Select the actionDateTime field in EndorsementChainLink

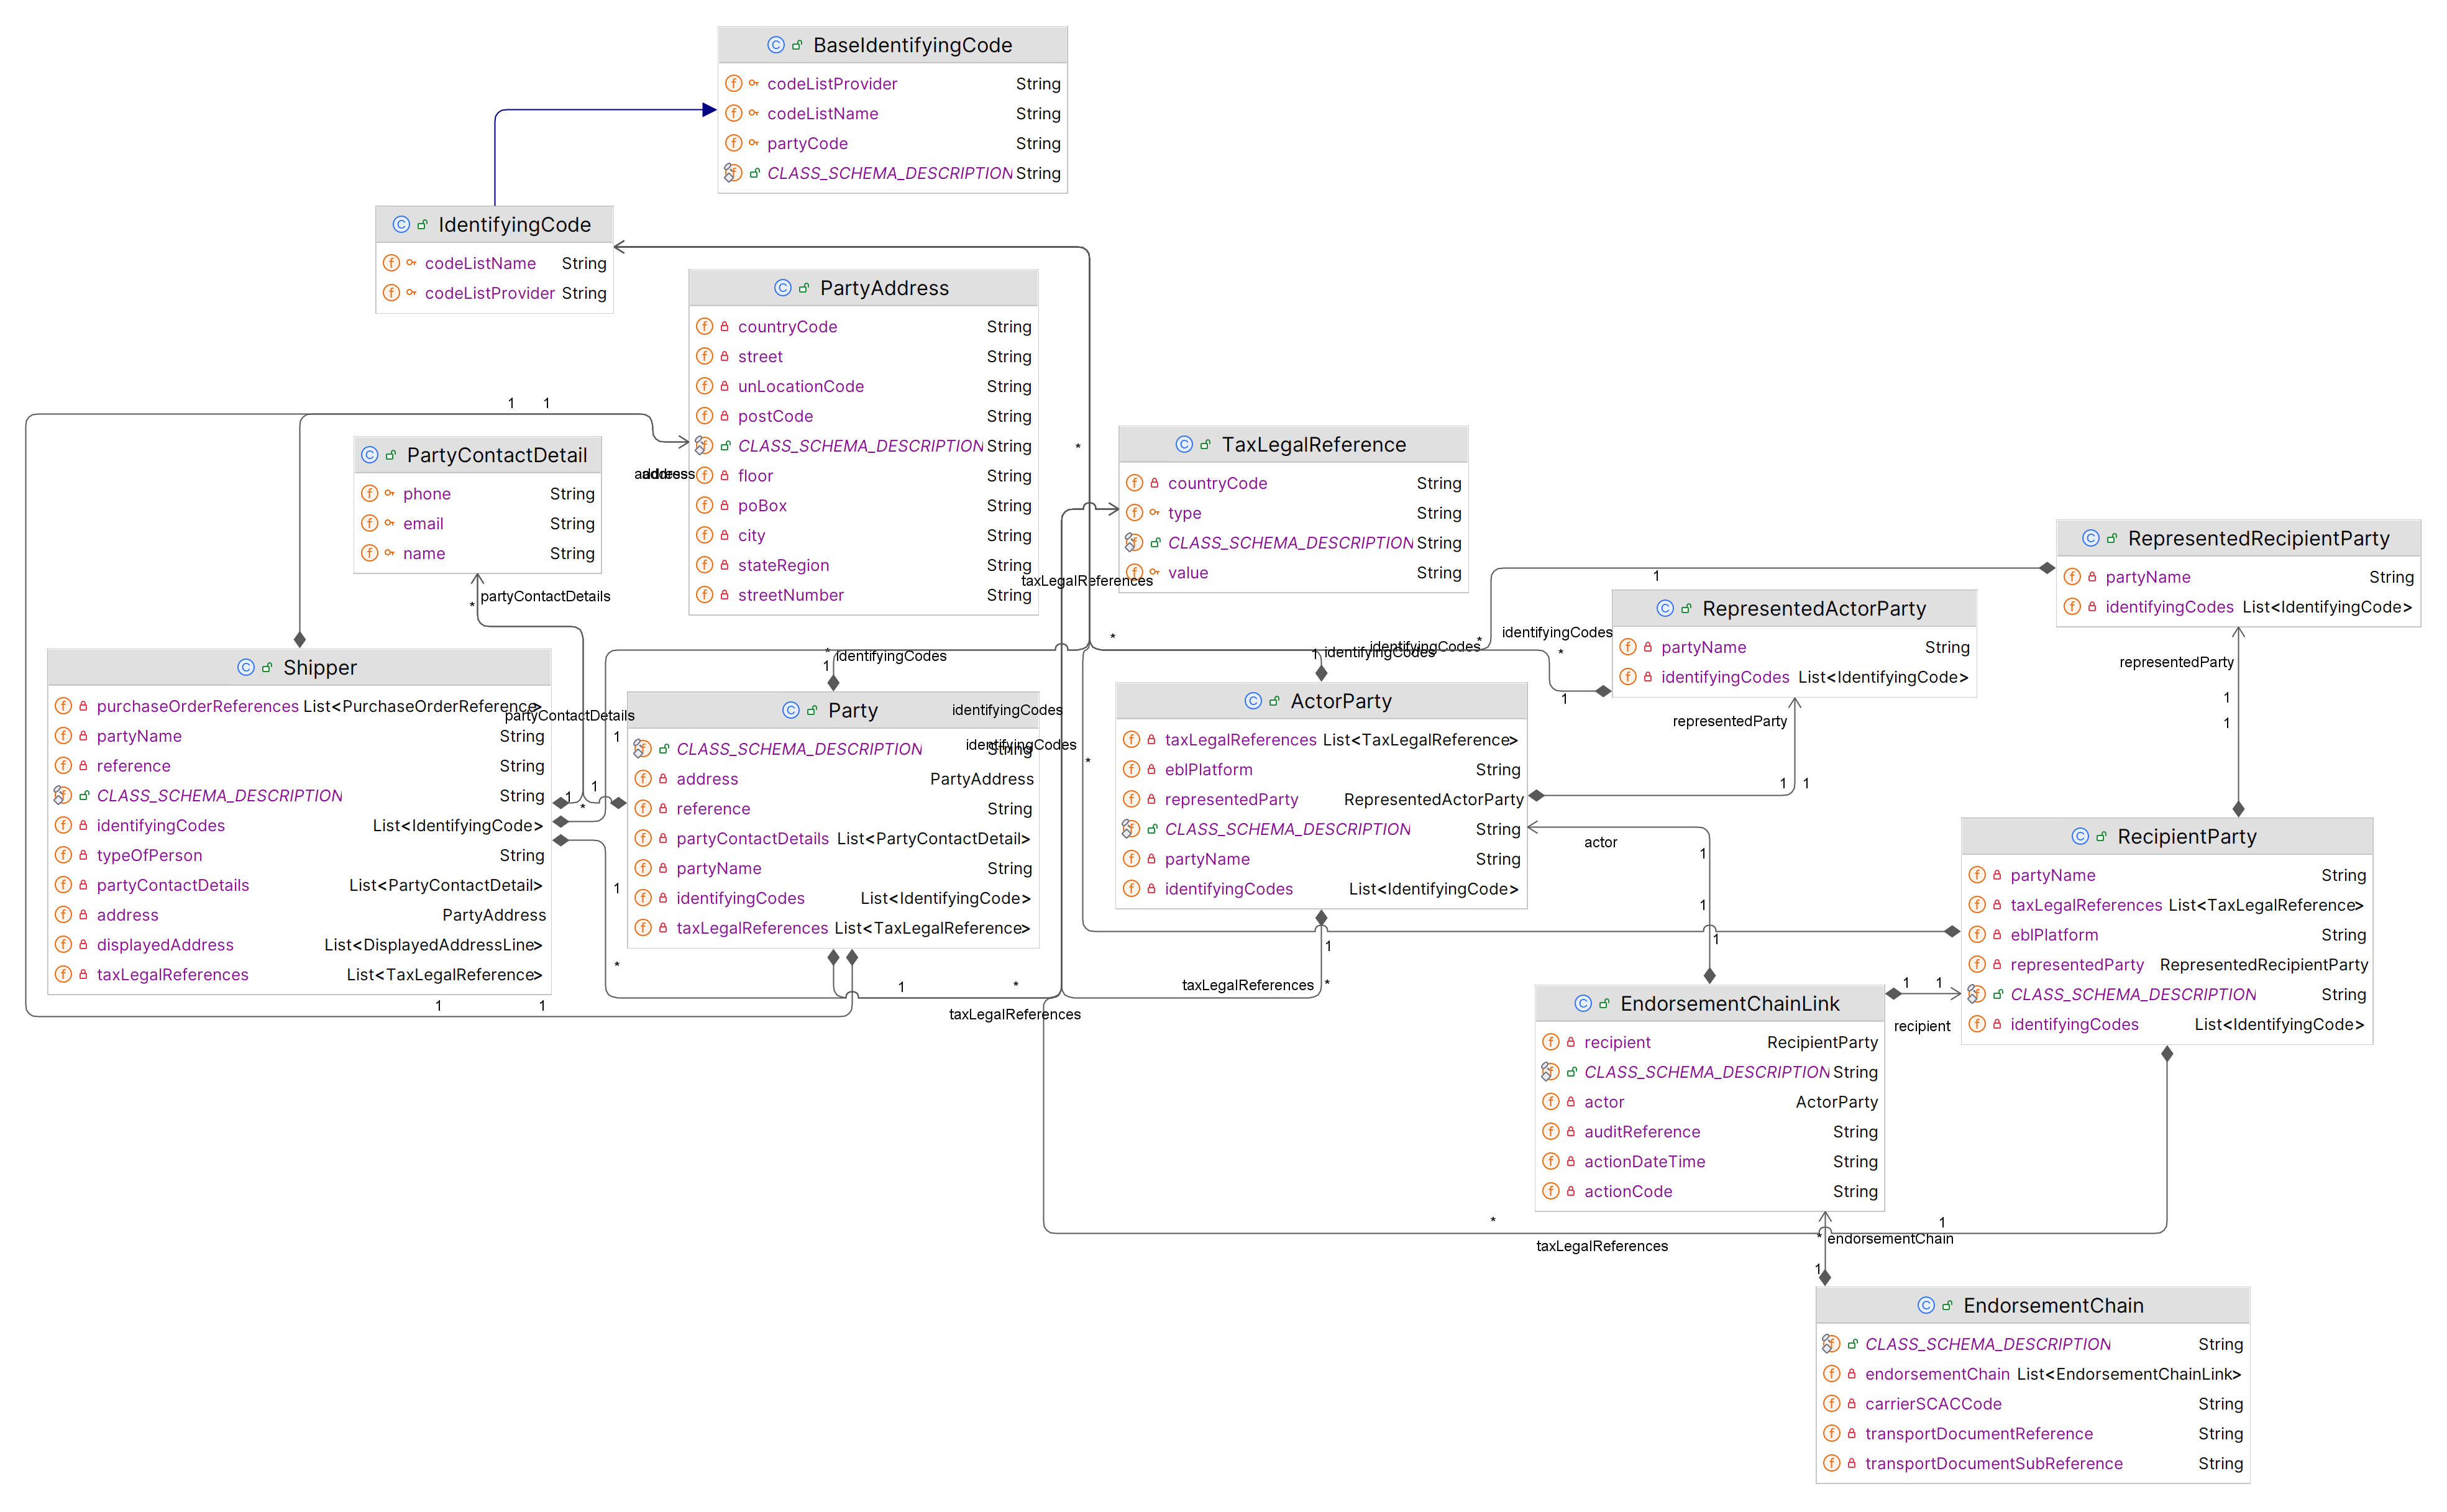click(x=1710, y=1161)
